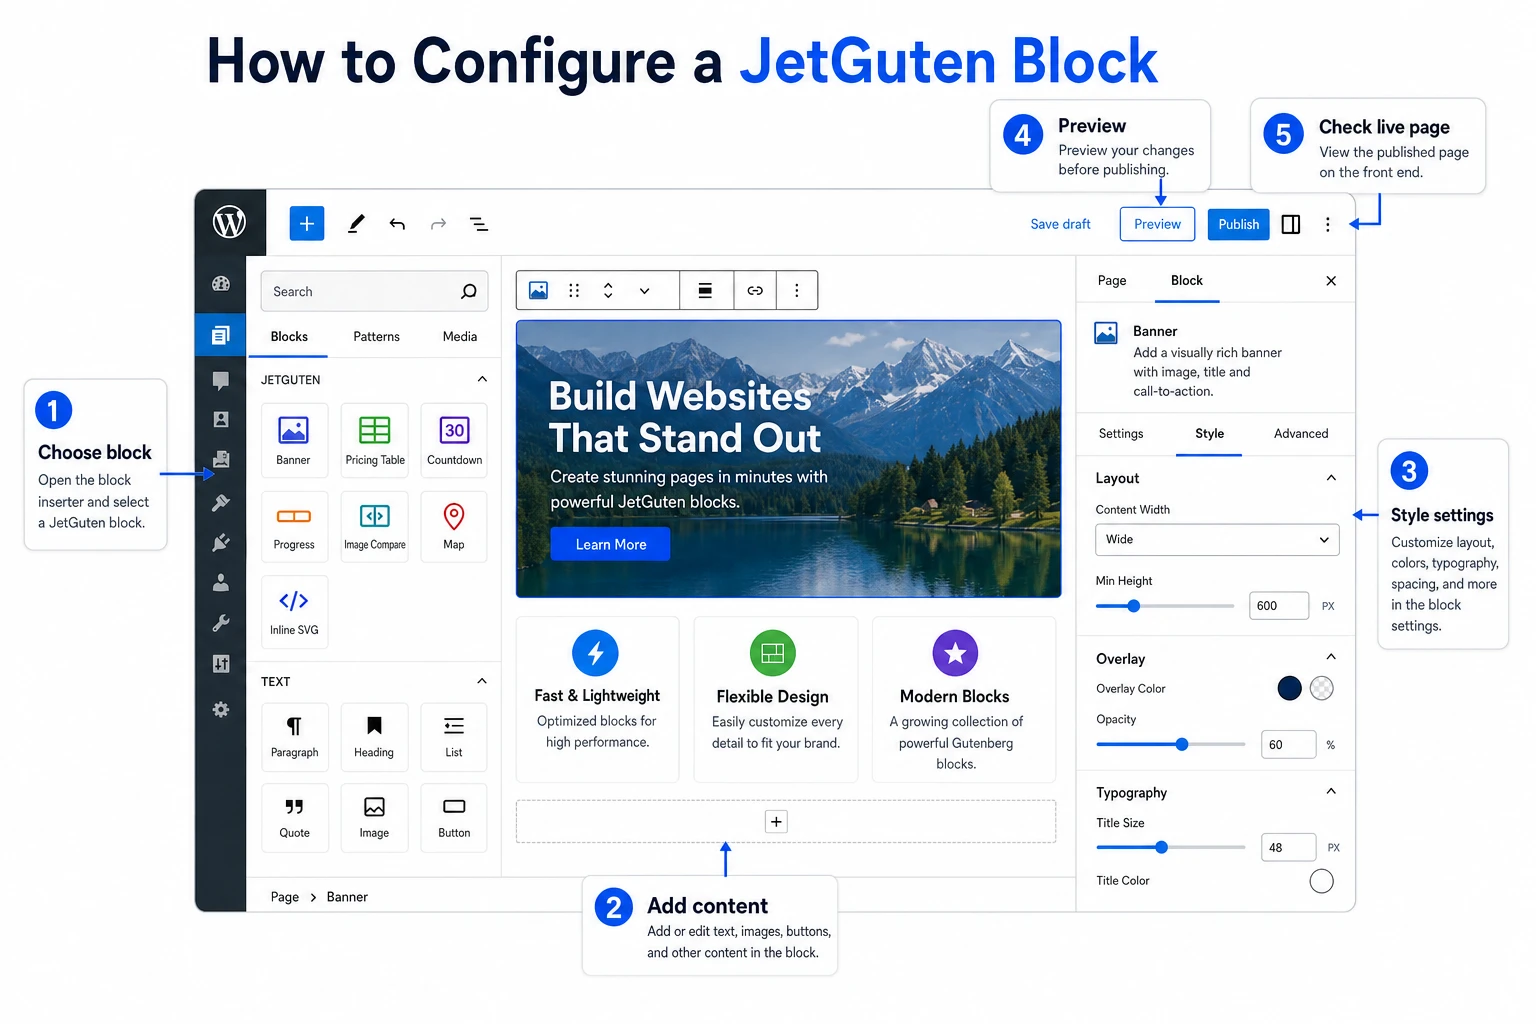Insert the Map block
This screenshot has width=1536, height=1024.
(x=454, y=527)
